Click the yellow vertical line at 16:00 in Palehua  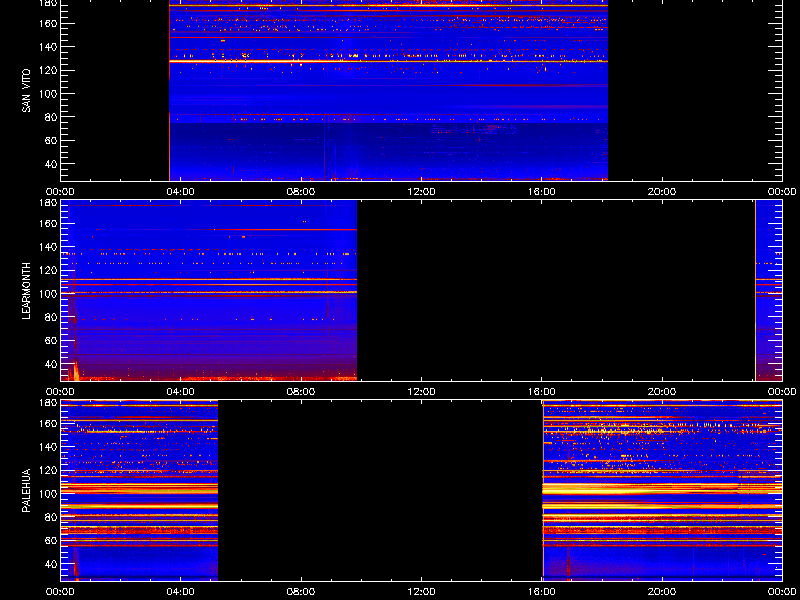[543, 490]
